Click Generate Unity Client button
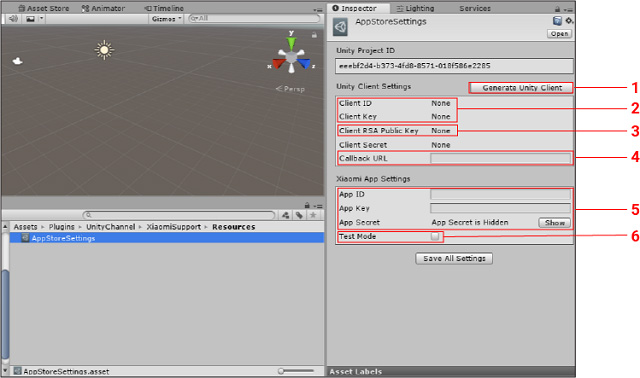 pyautogui.click(x=521, y=88)
